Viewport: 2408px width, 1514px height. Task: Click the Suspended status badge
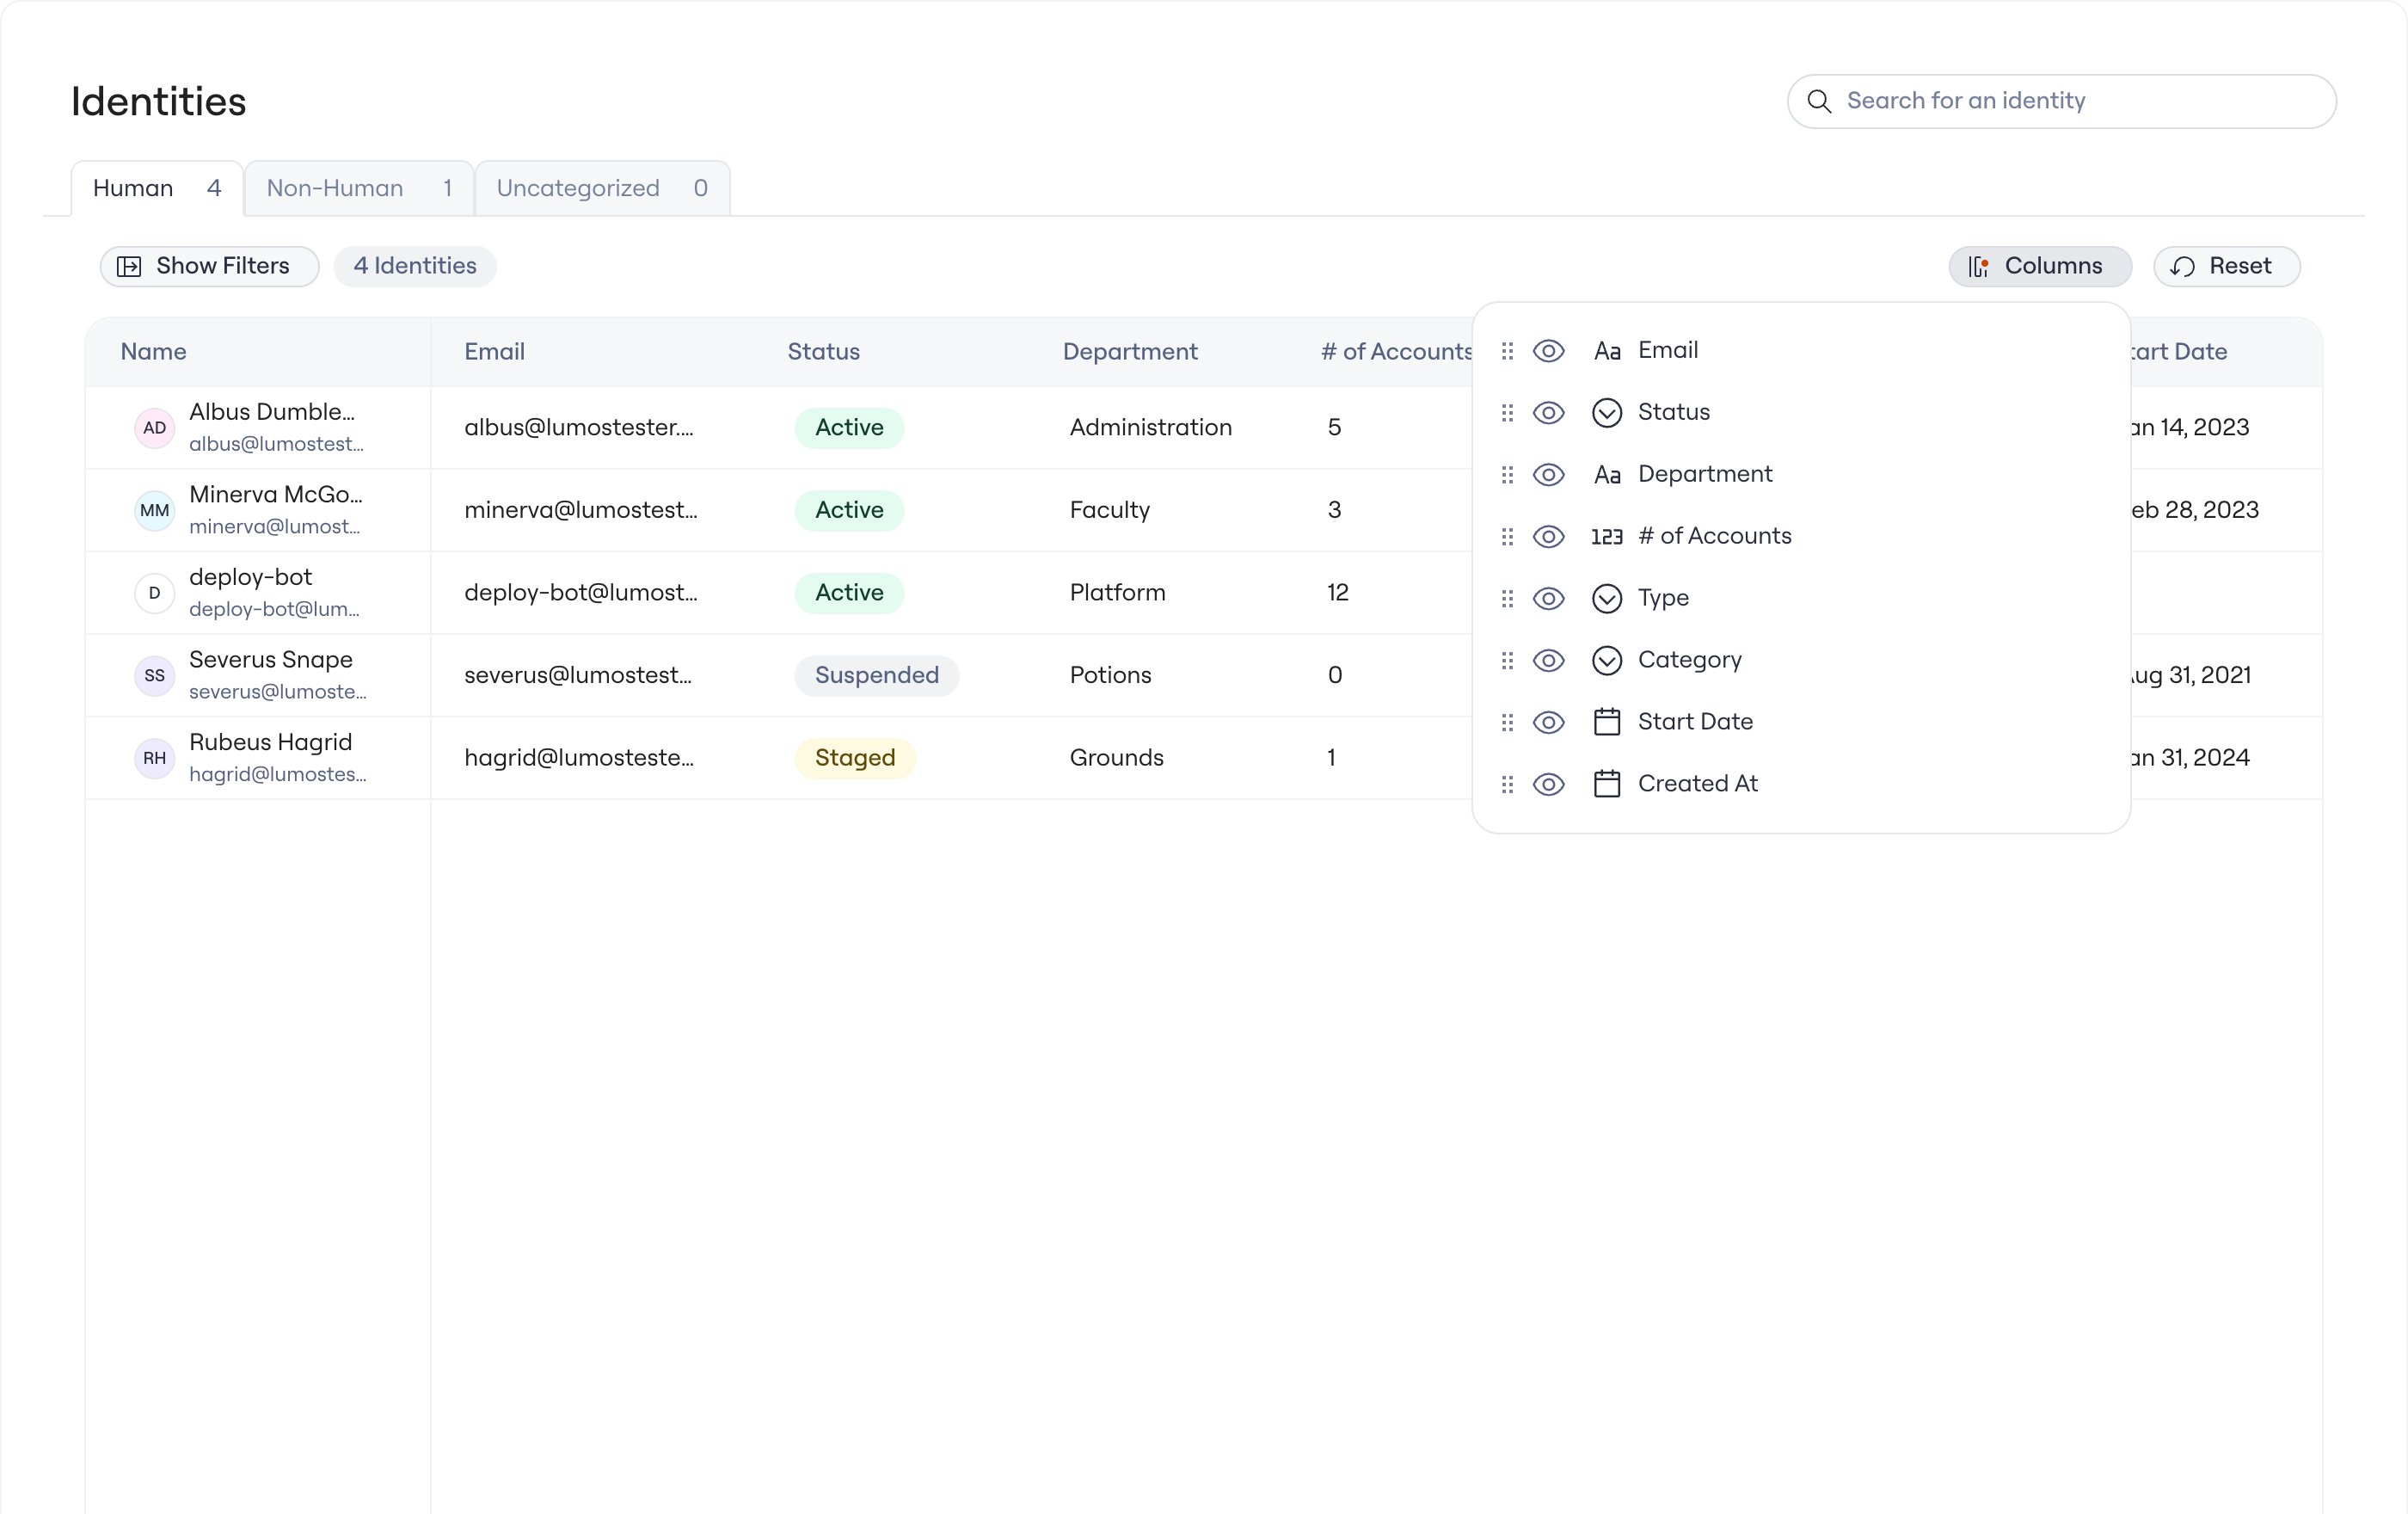click(876, 675)
